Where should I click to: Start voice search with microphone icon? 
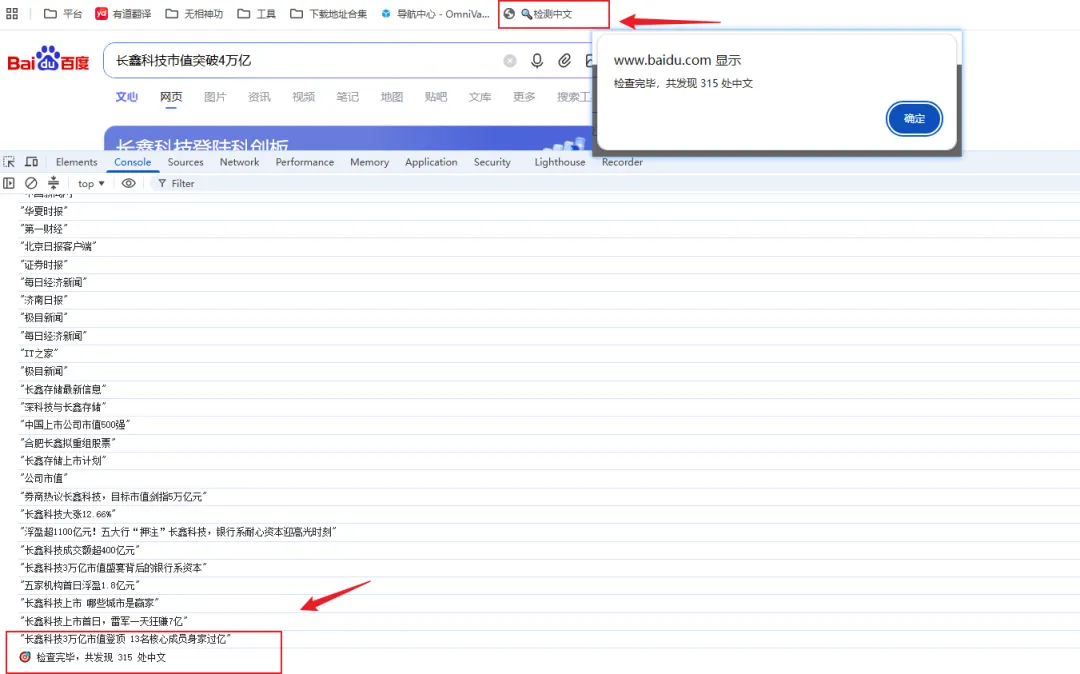pos(537,61)
